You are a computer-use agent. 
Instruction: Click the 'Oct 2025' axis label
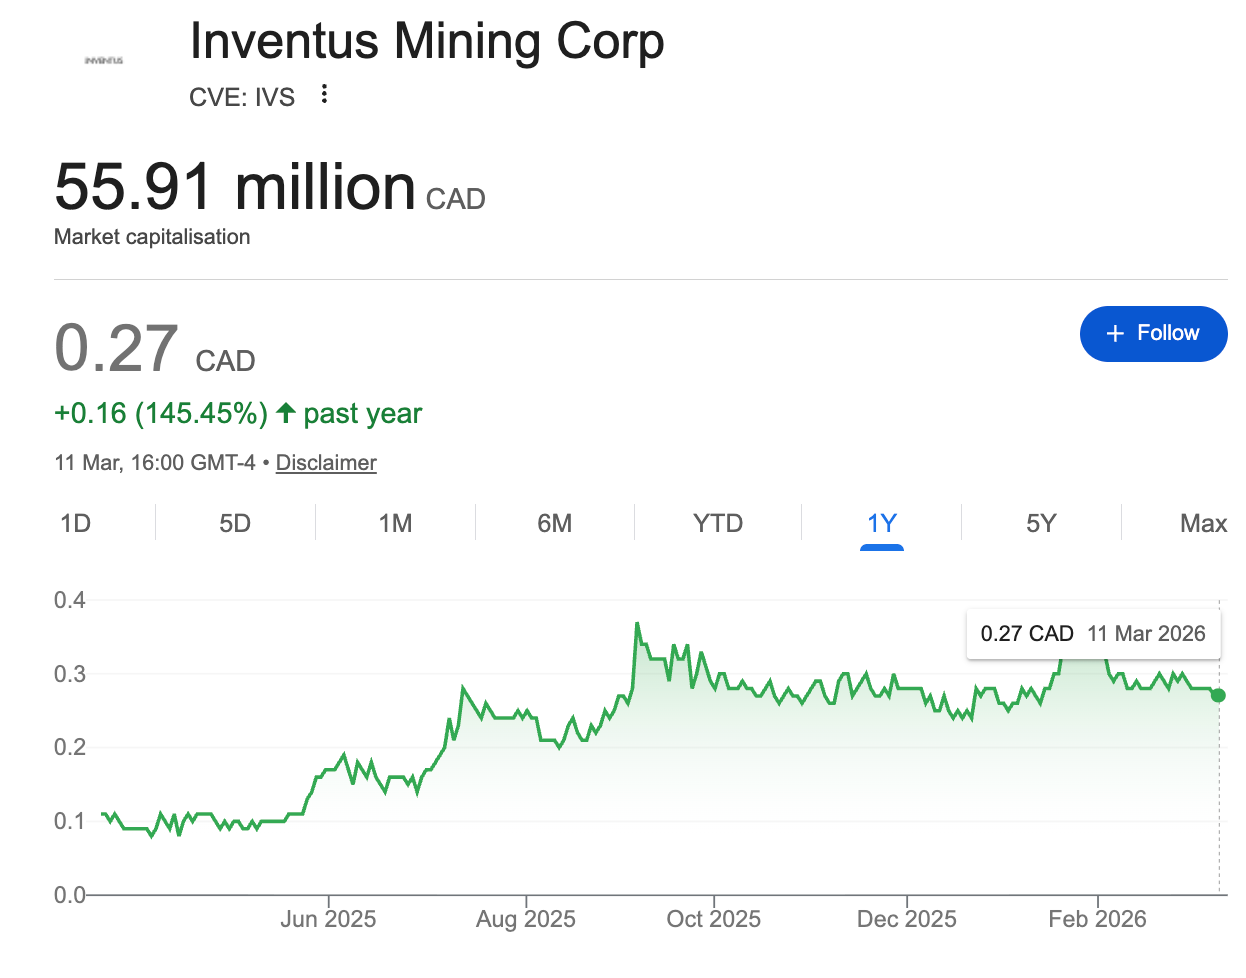(714, 919)
